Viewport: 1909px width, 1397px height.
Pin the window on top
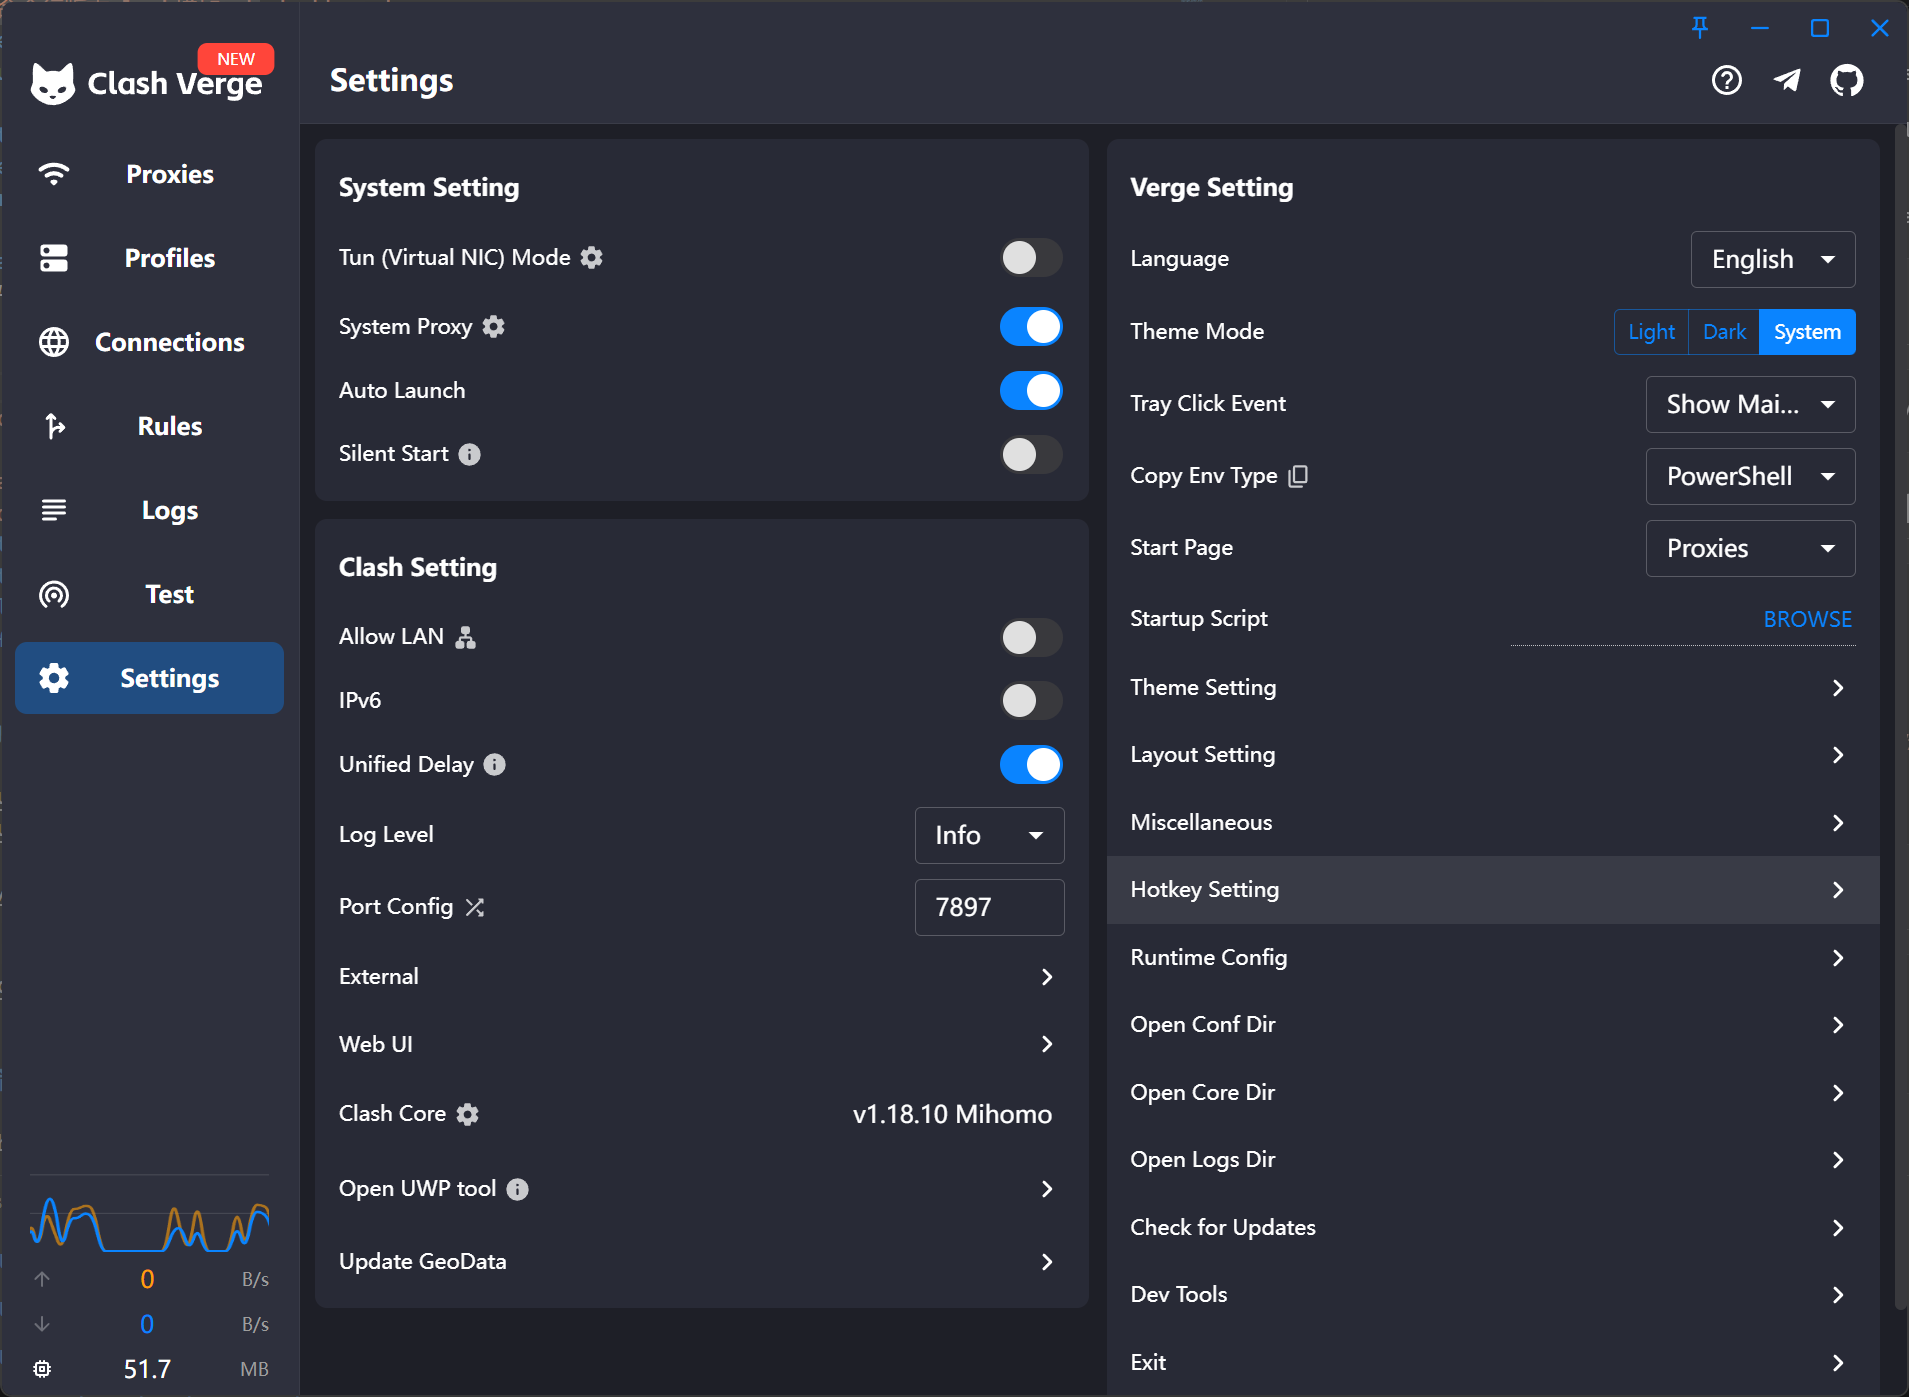pyautogui.click(x=1700, y=28)
